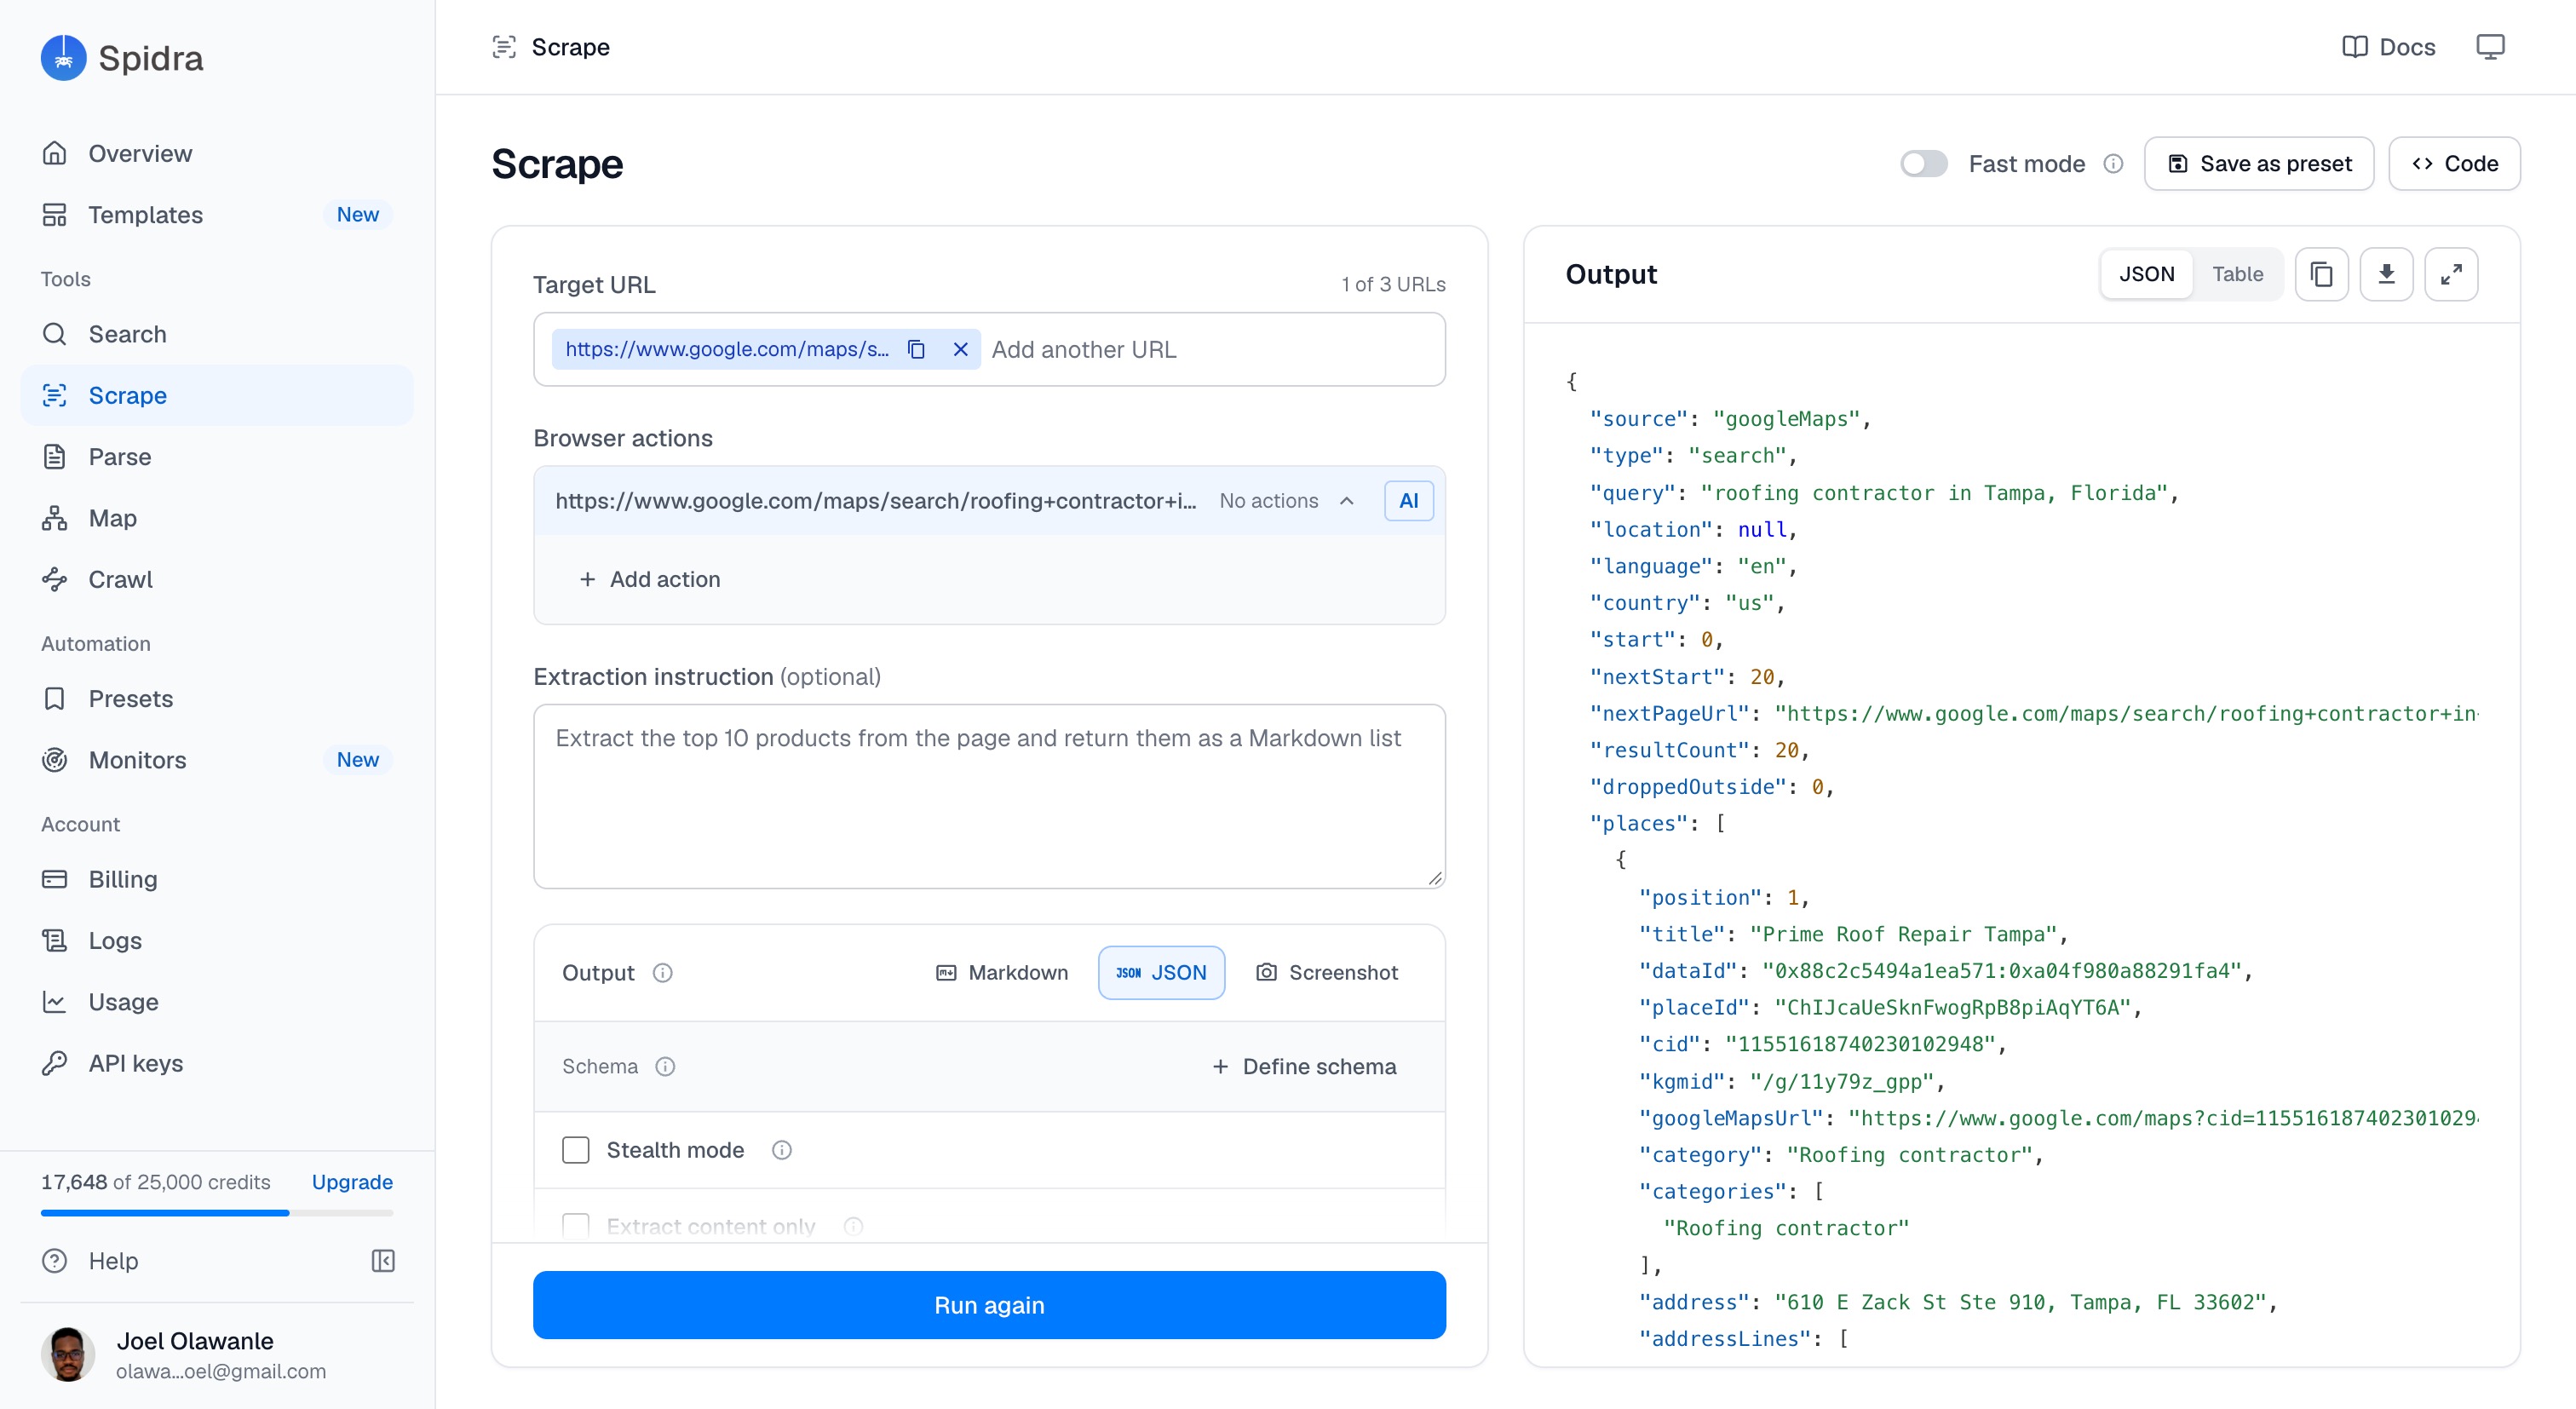Image resolution: width=2576 pixels, height=1409 pixels.
Task: Open the monitor display icon in header
Action: pyautogui.click(x=2490, y=47)
